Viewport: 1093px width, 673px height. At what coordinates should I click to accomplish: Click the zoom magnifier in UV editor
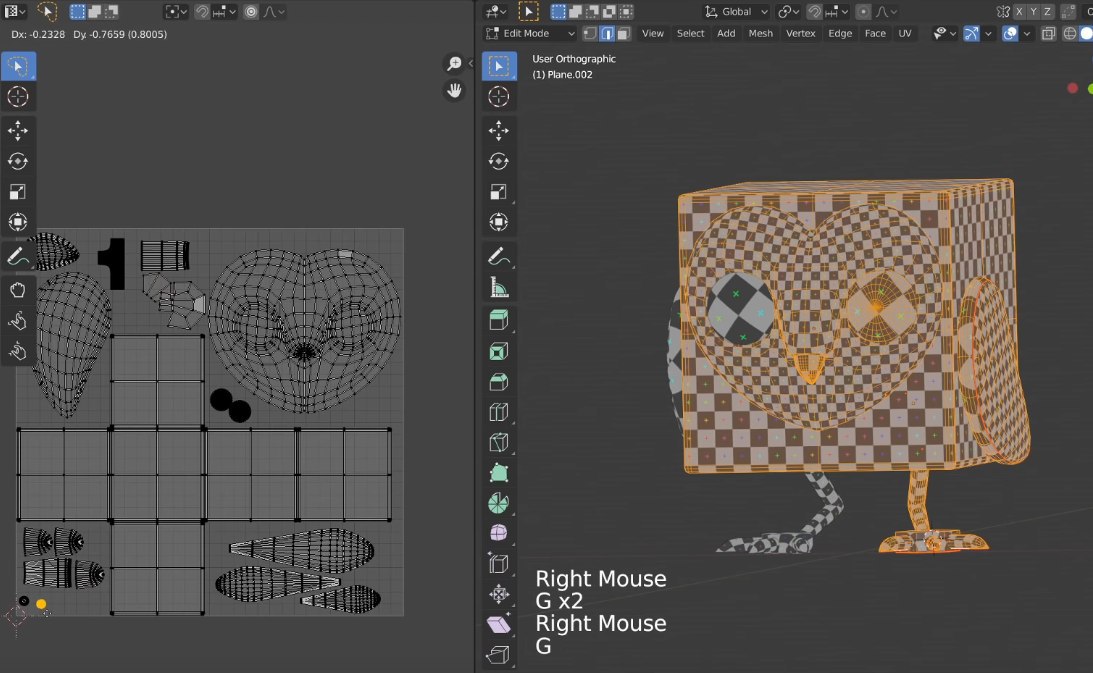[455, 64]
